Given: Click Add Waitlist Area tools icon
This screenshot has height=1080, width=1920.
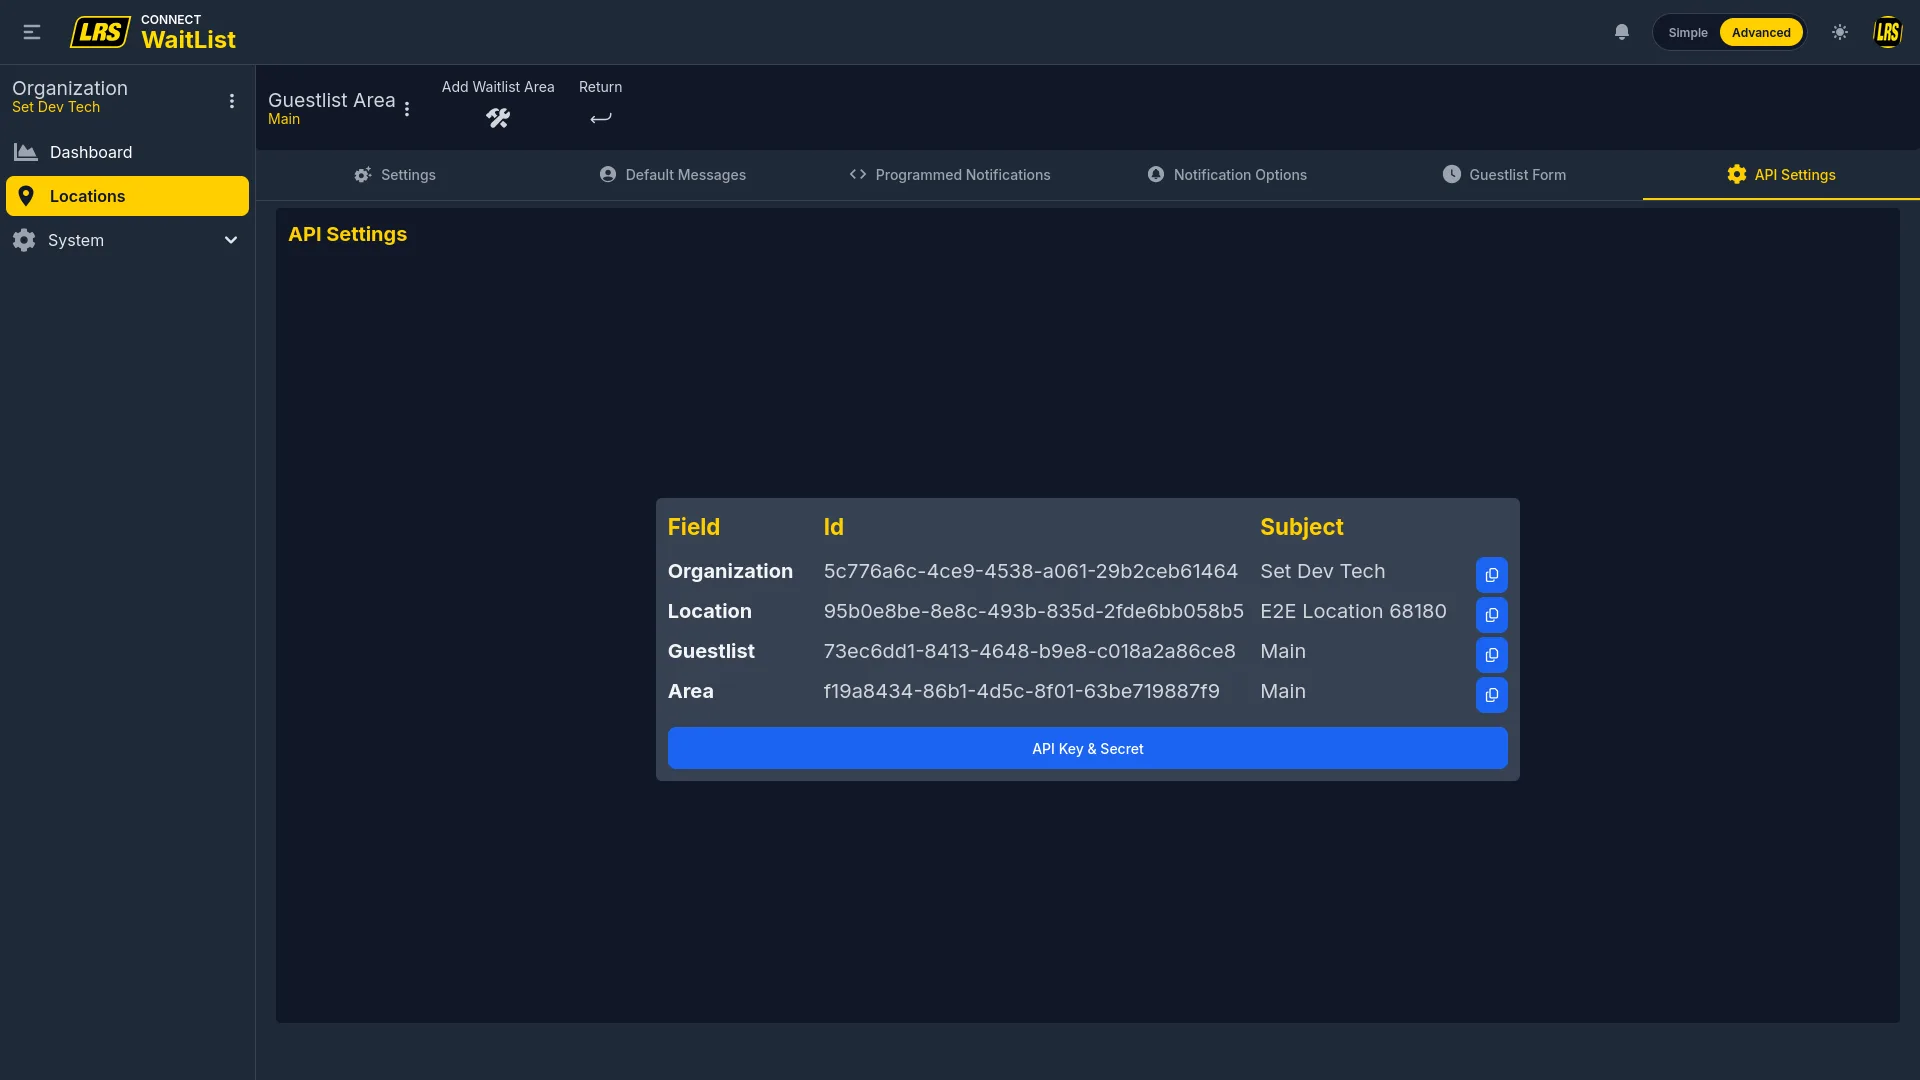Looking at the screenshot, I should coord(498,118).
